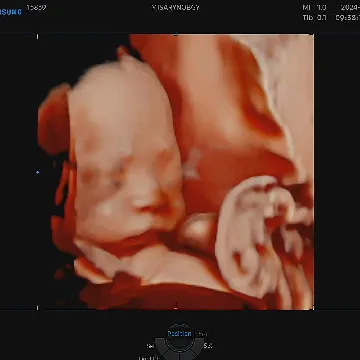This screenshot has height=360, width=360.
Task: Click the blue side marker left of image
Action: click(37, 172)
